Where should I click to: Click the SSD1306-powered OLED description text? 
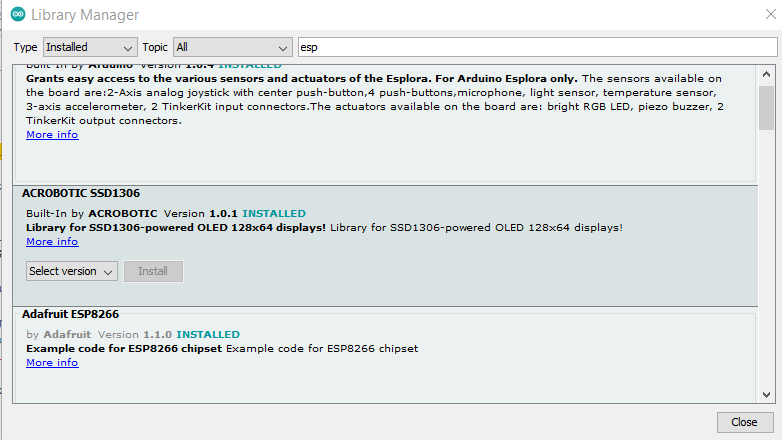pos(324,227)
